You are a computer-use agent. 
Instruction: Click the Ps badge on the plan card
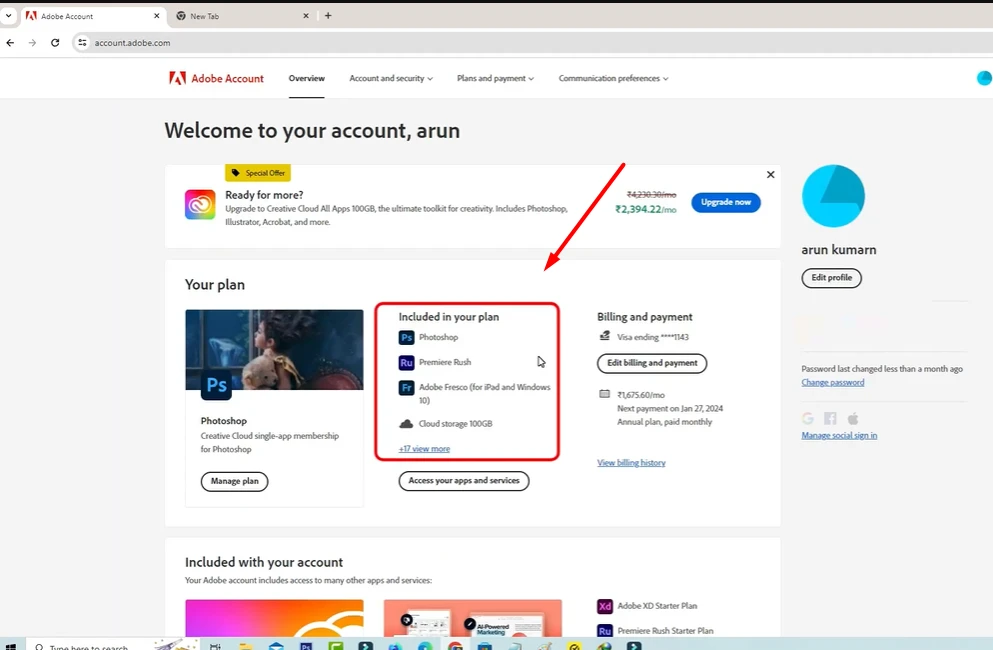[x=216, y=385]
